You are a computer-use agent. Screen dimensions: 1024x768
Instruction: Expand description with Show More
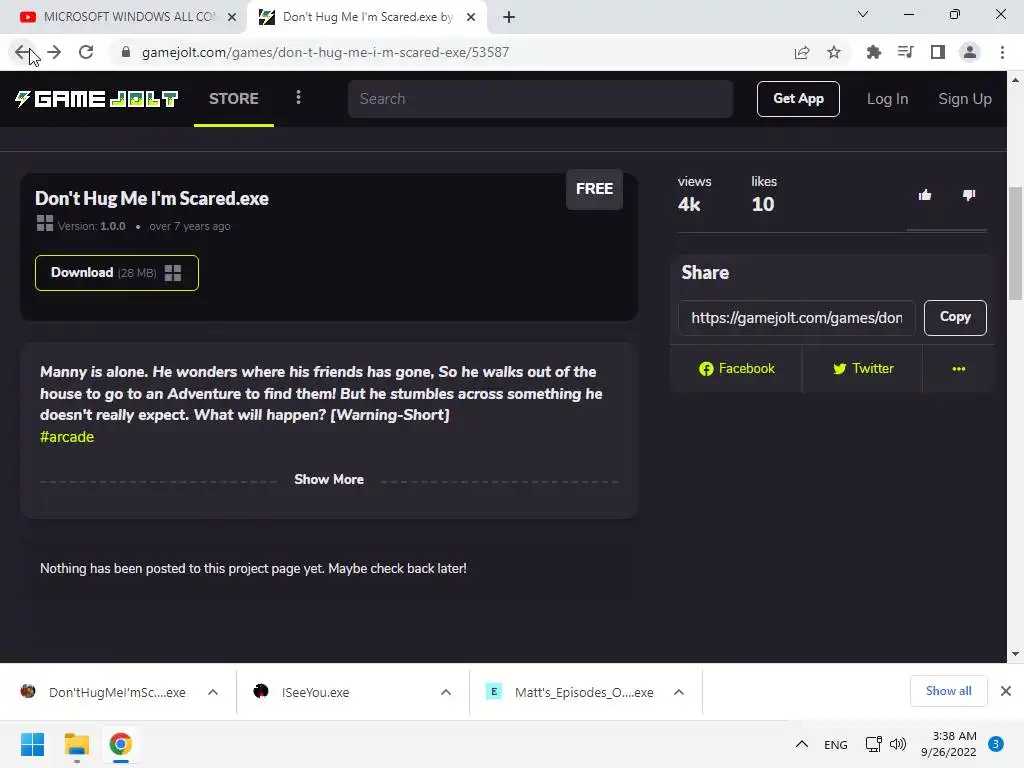point(328,479)
